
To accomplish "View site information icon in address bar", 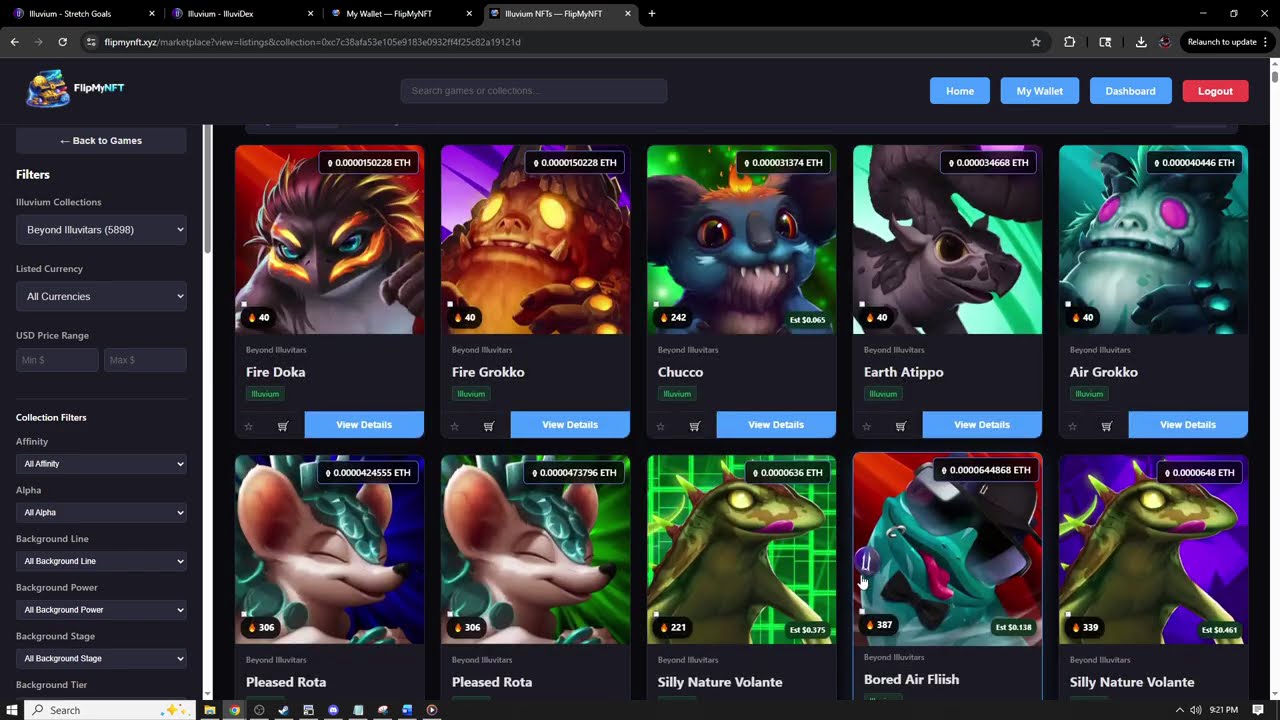I will [x=91, y=42].
